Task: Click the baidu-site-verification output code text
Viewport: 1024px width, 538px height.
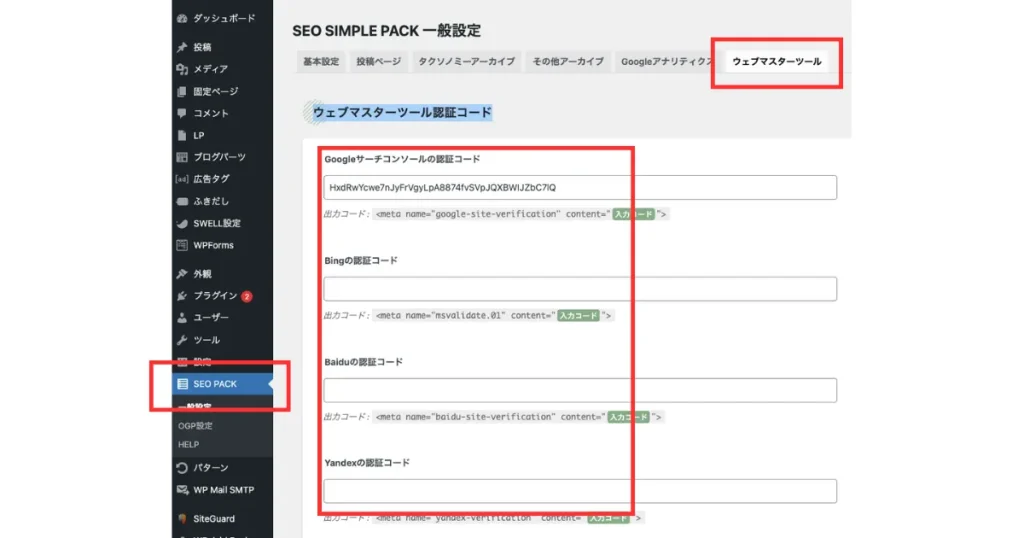Action: [518, 417]
